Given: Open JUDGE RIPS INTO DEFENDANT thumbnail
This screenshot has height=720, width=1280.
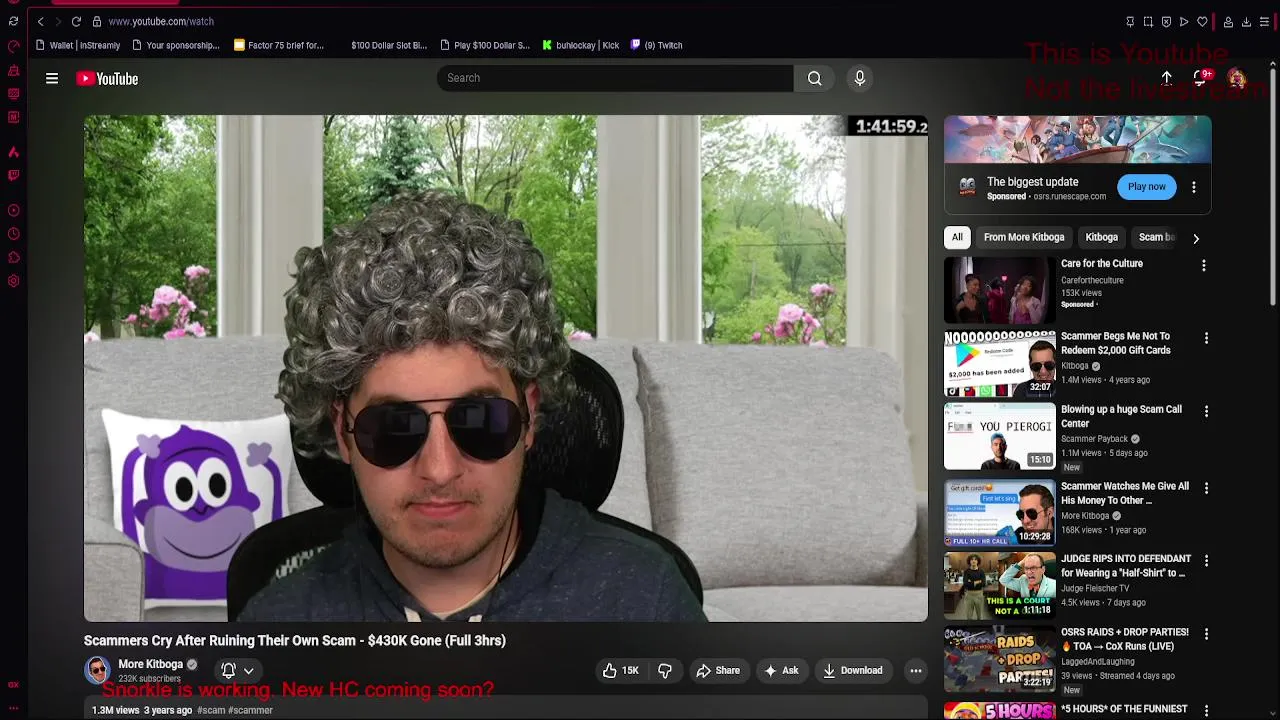Looking at the screenshot, I should click(999, 585).
